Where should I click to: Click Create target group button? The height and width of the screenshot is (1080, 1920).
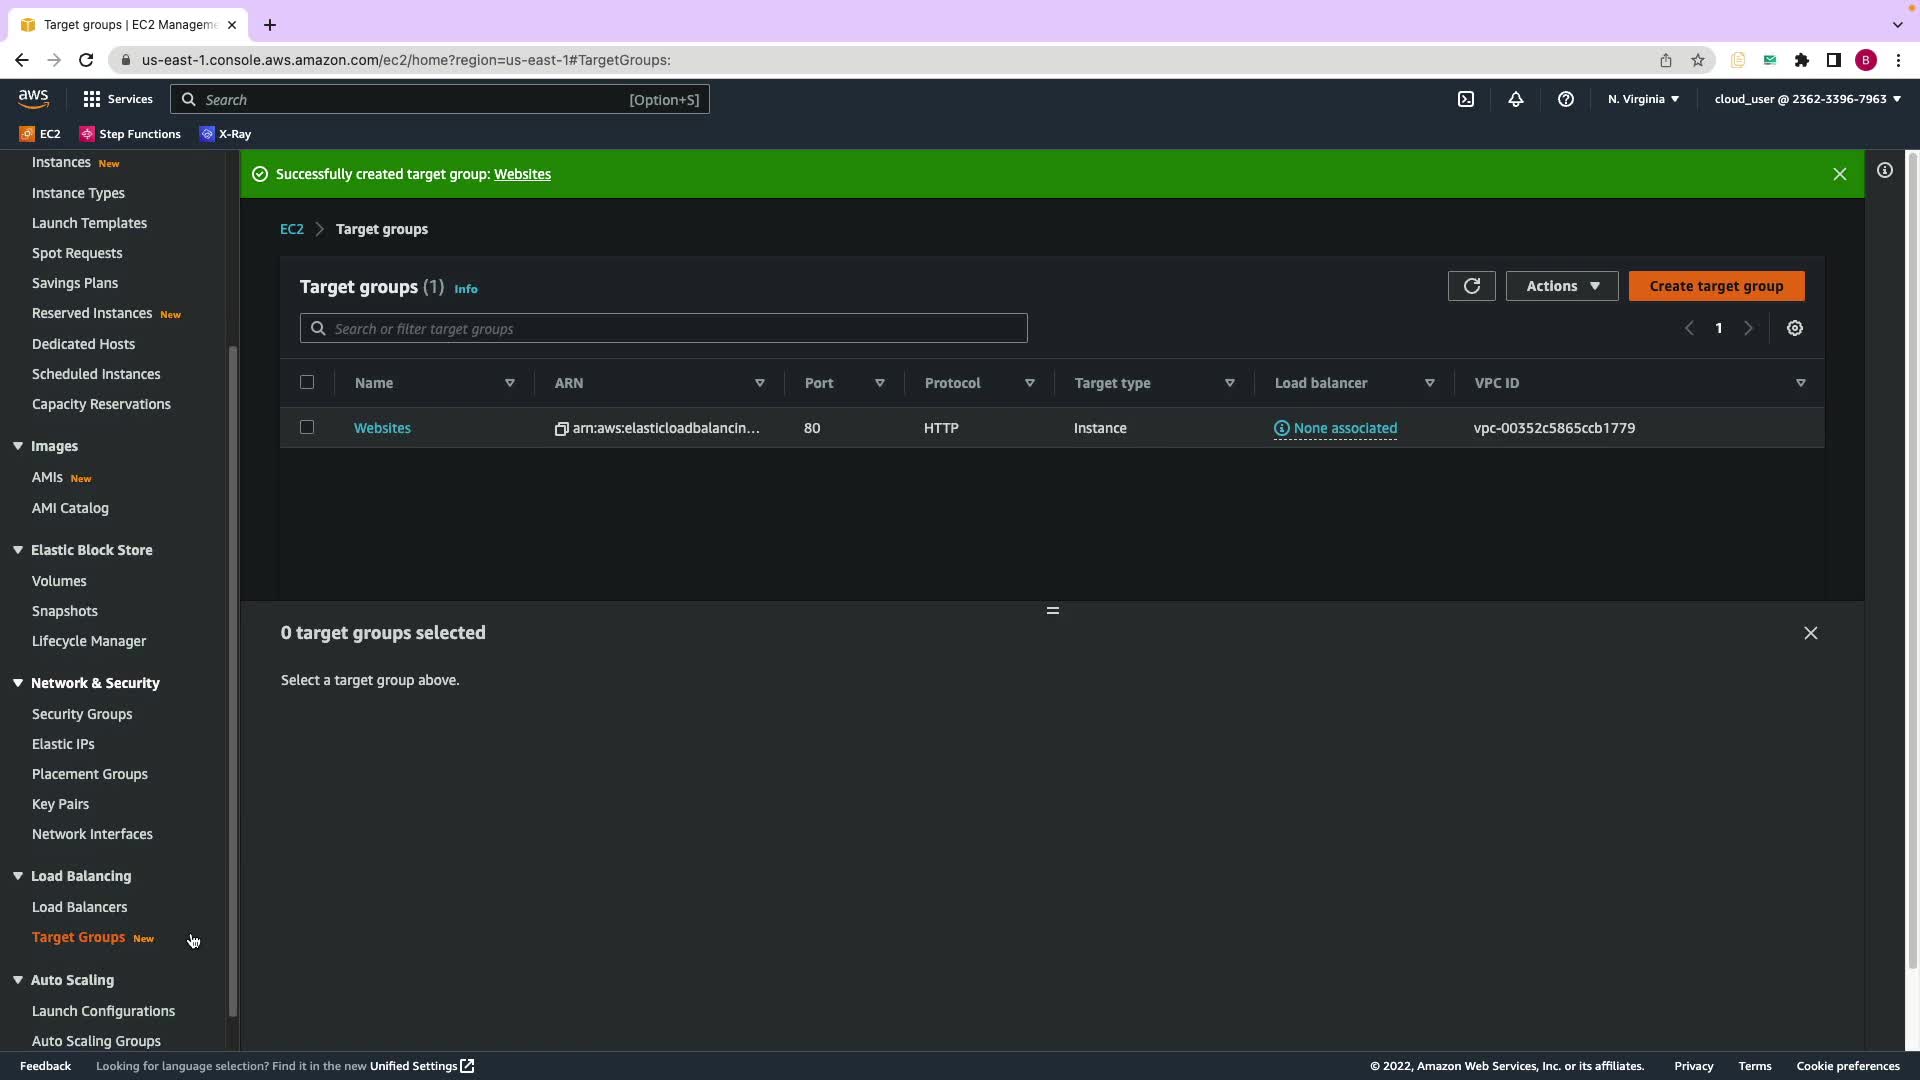1716,286
